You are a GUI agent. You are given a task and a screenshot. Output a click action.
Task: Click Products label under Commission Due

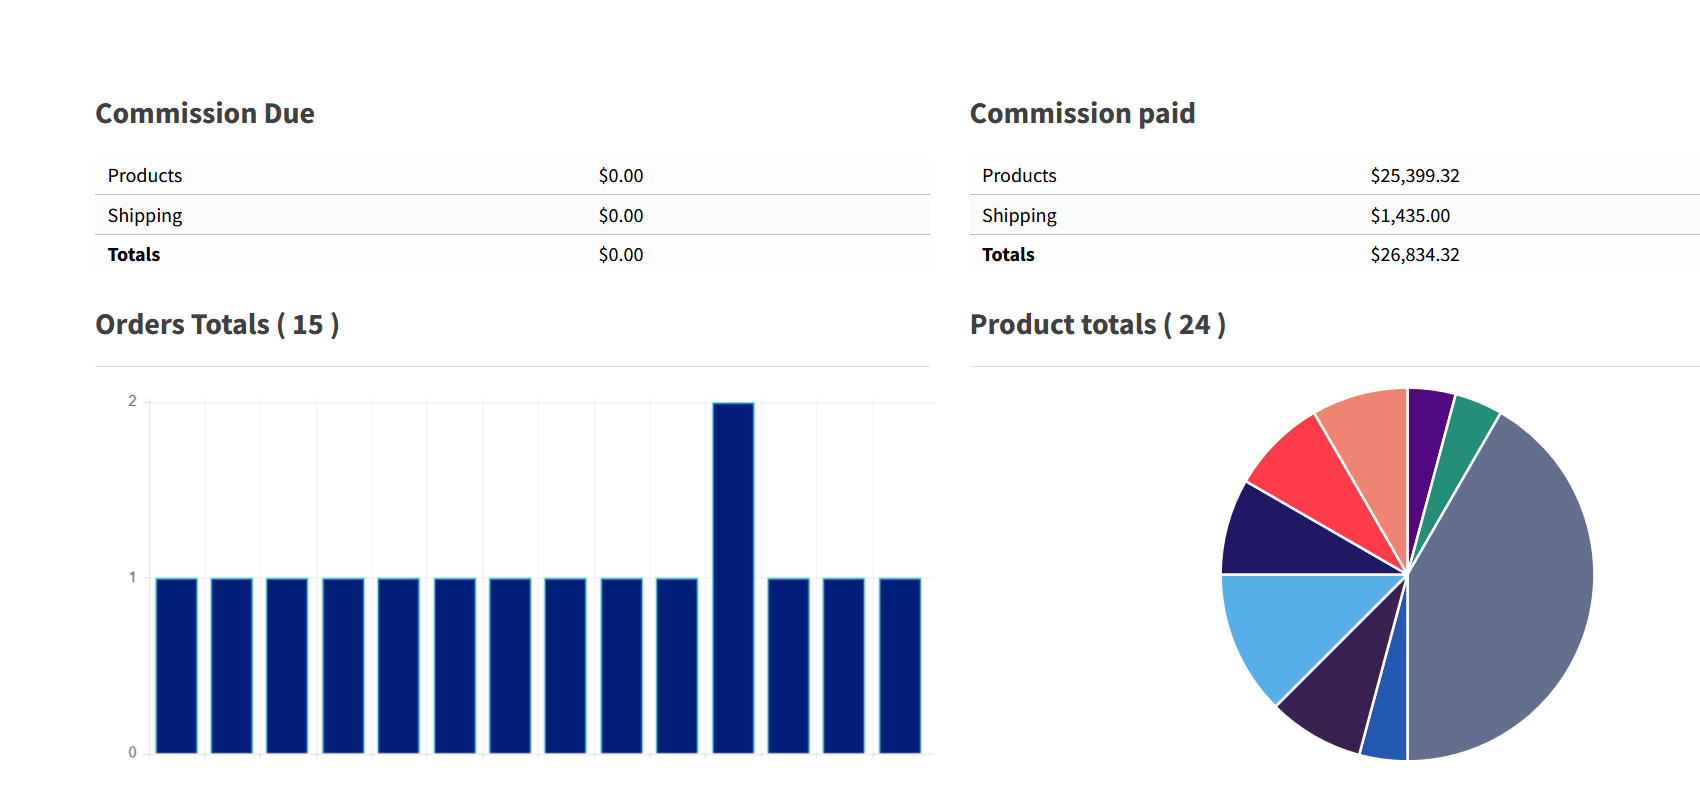coord(145,176)
